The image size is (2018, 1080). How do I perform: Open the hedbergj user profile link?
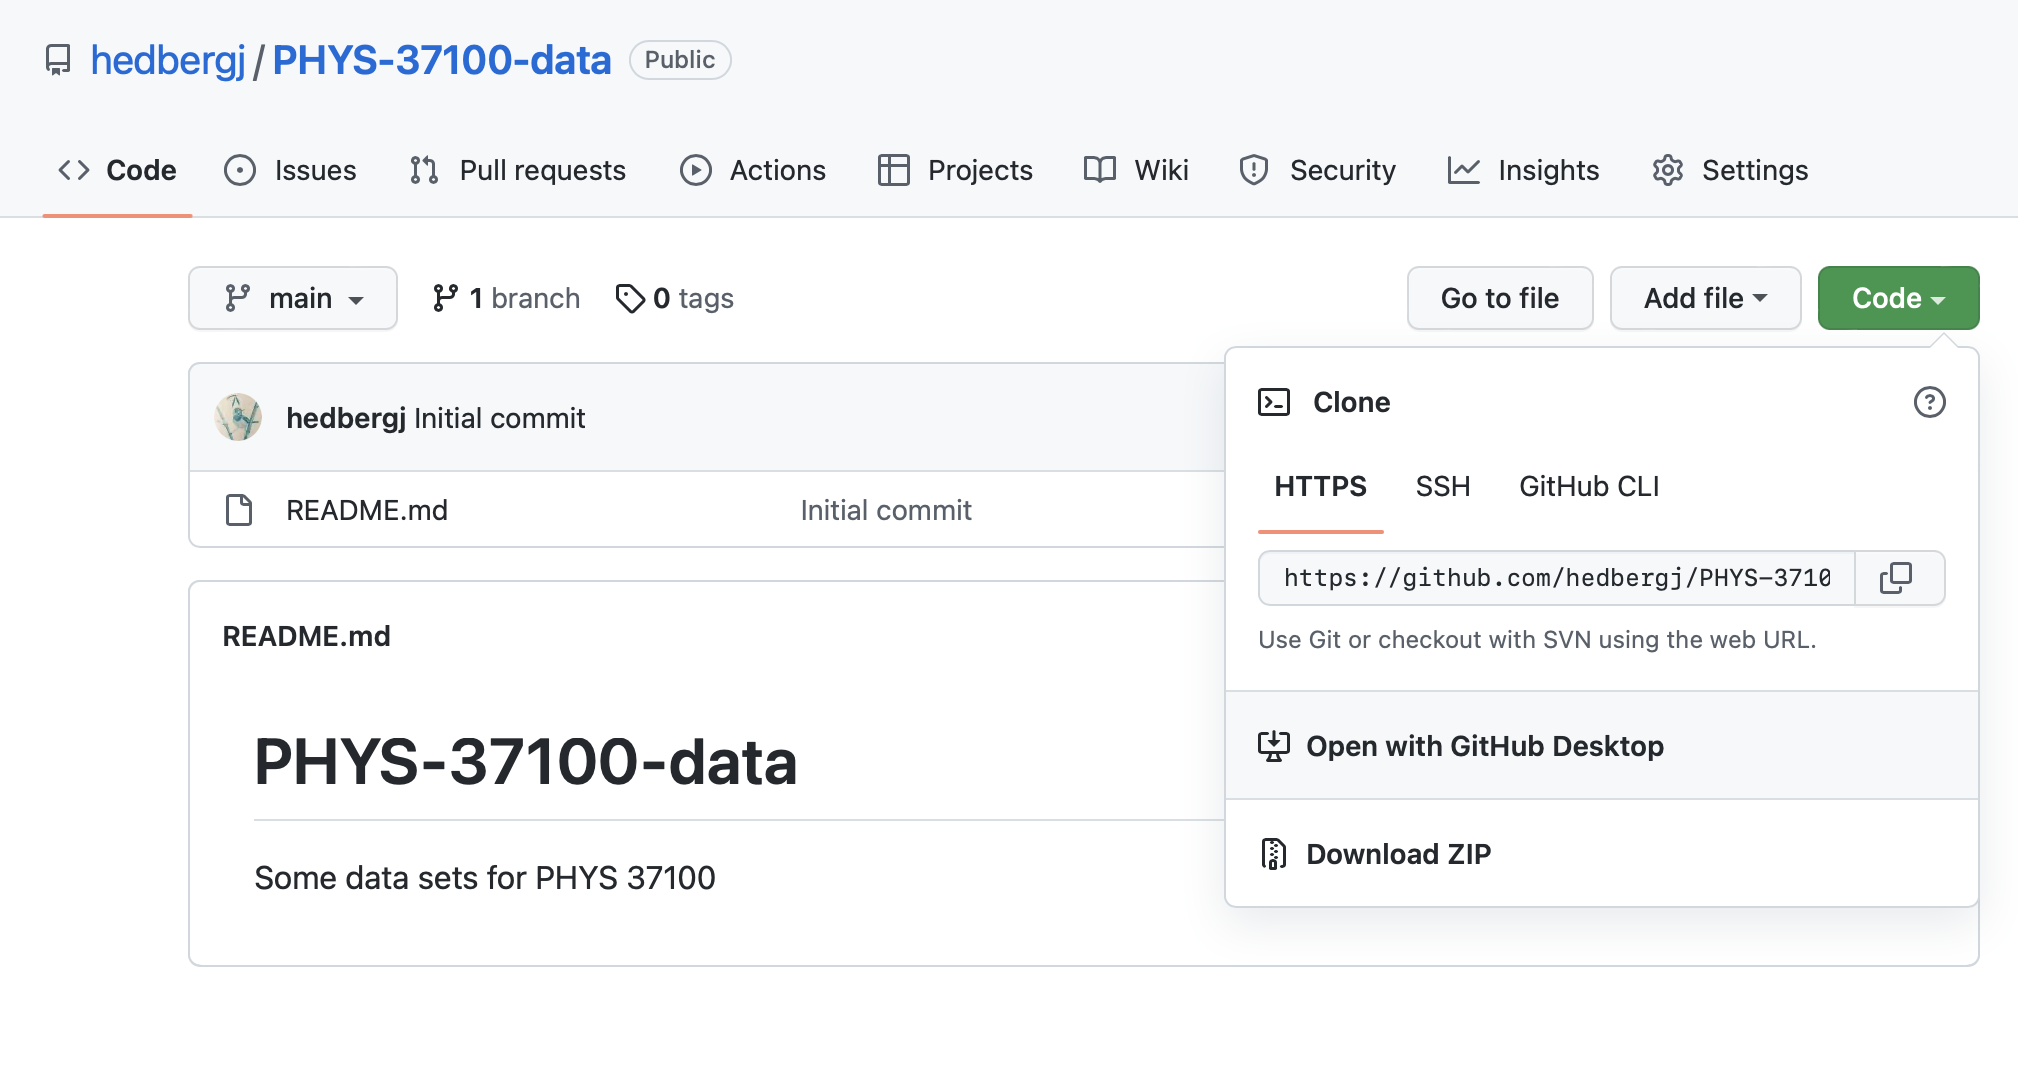pos(167,60)
